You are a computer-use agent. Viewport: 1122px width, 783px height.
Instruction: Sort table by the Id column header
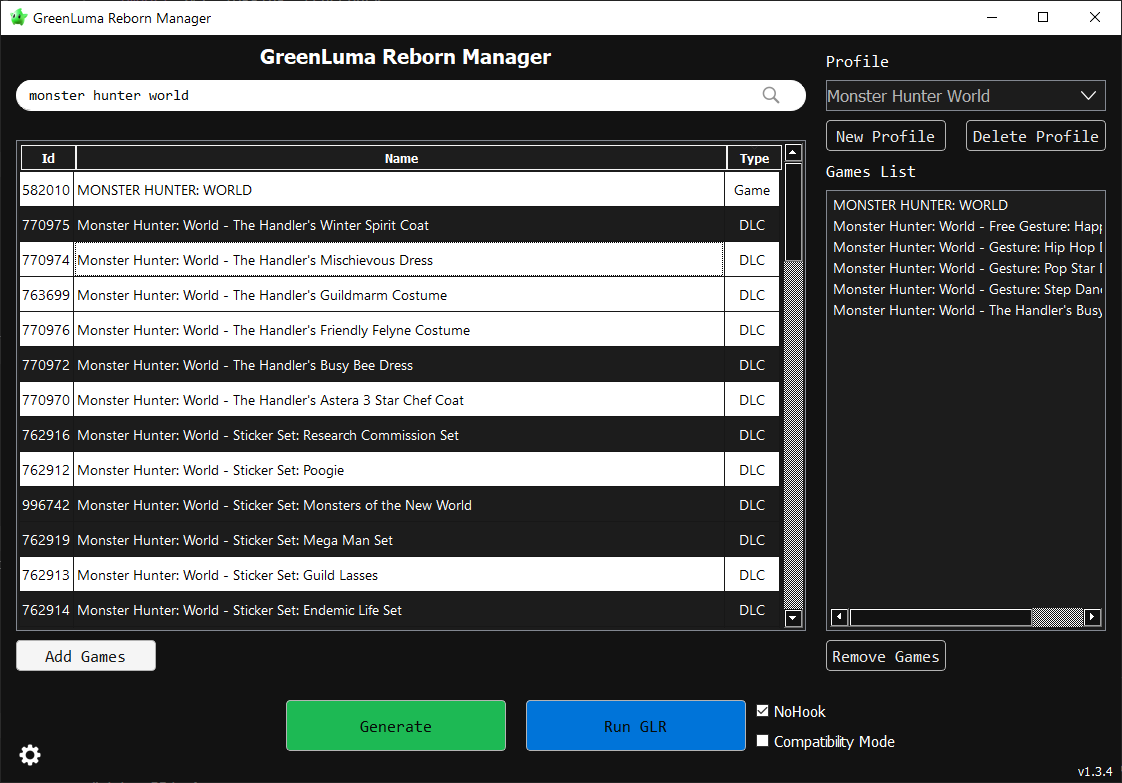click(48, 158)
